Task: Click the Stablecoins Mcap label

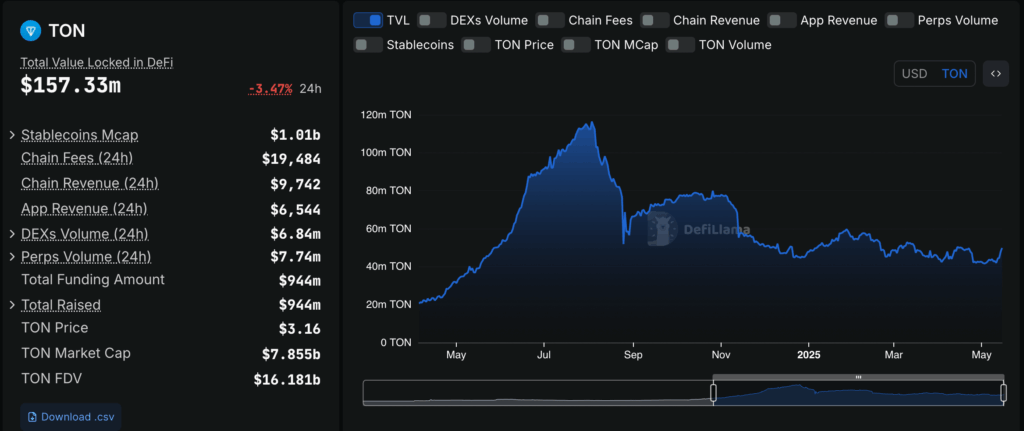Action: 80,135
